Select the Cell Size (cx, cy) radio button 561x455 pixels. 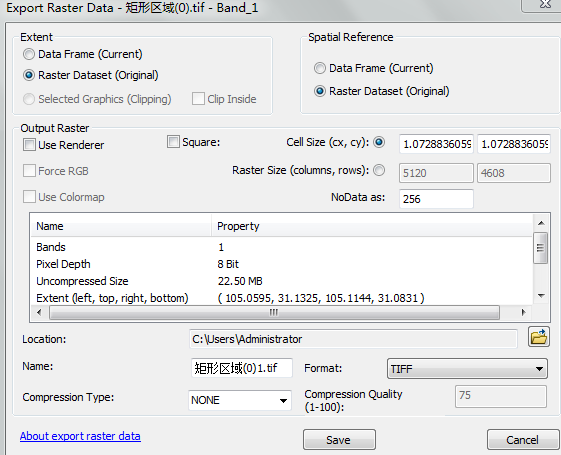point(379,142)
